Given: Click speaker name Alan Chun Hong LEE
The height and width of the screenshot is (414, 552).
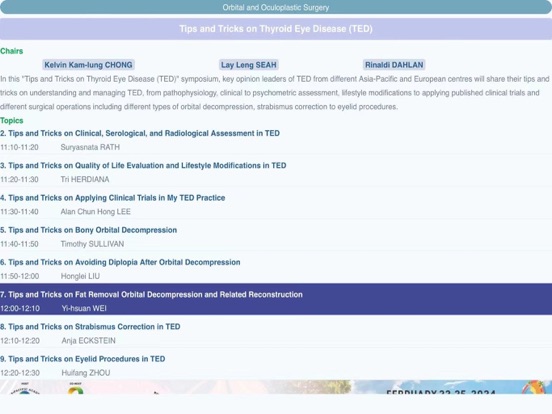Looking at the screenshot, I should point(95,212).
